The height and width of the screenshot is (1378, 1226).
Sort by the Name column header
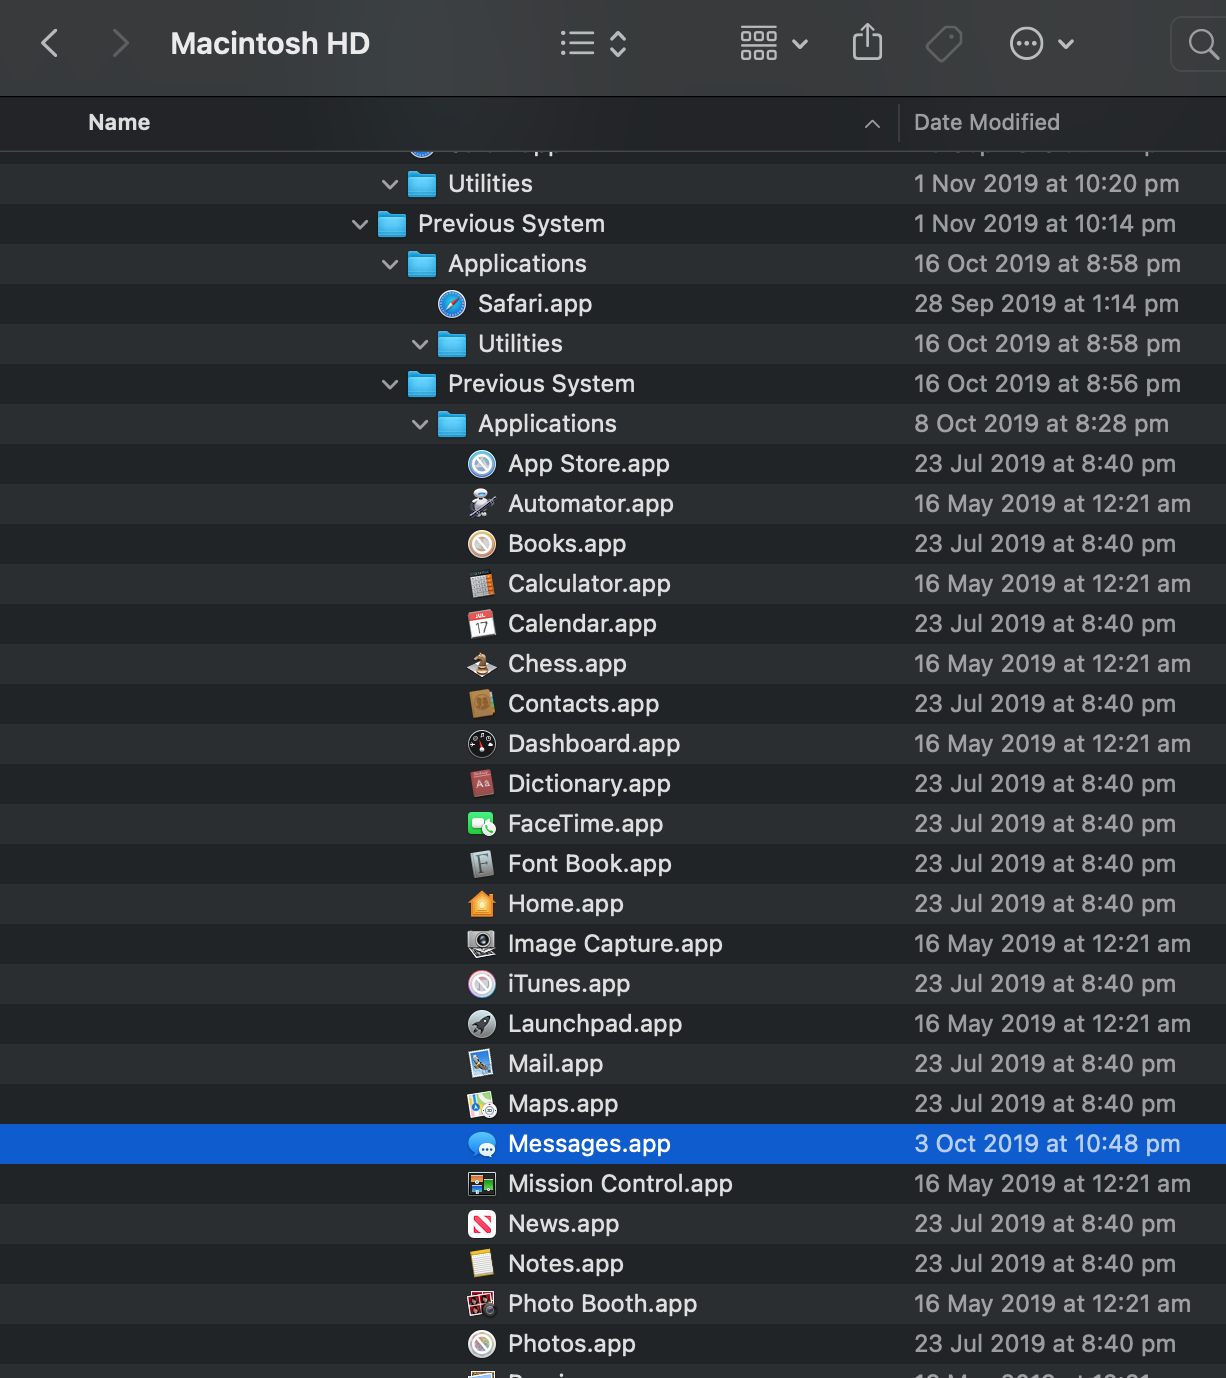[x=119, y=122]
